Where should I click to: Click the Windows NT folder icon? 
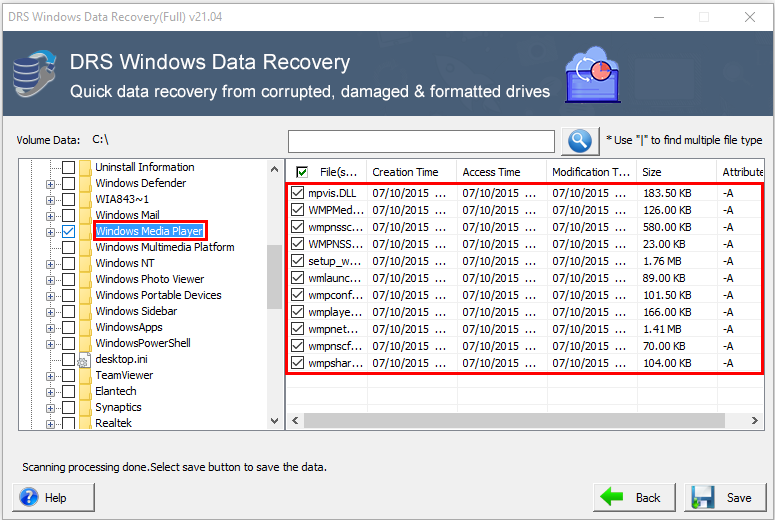pyautogui.click(x=86, y=263)
